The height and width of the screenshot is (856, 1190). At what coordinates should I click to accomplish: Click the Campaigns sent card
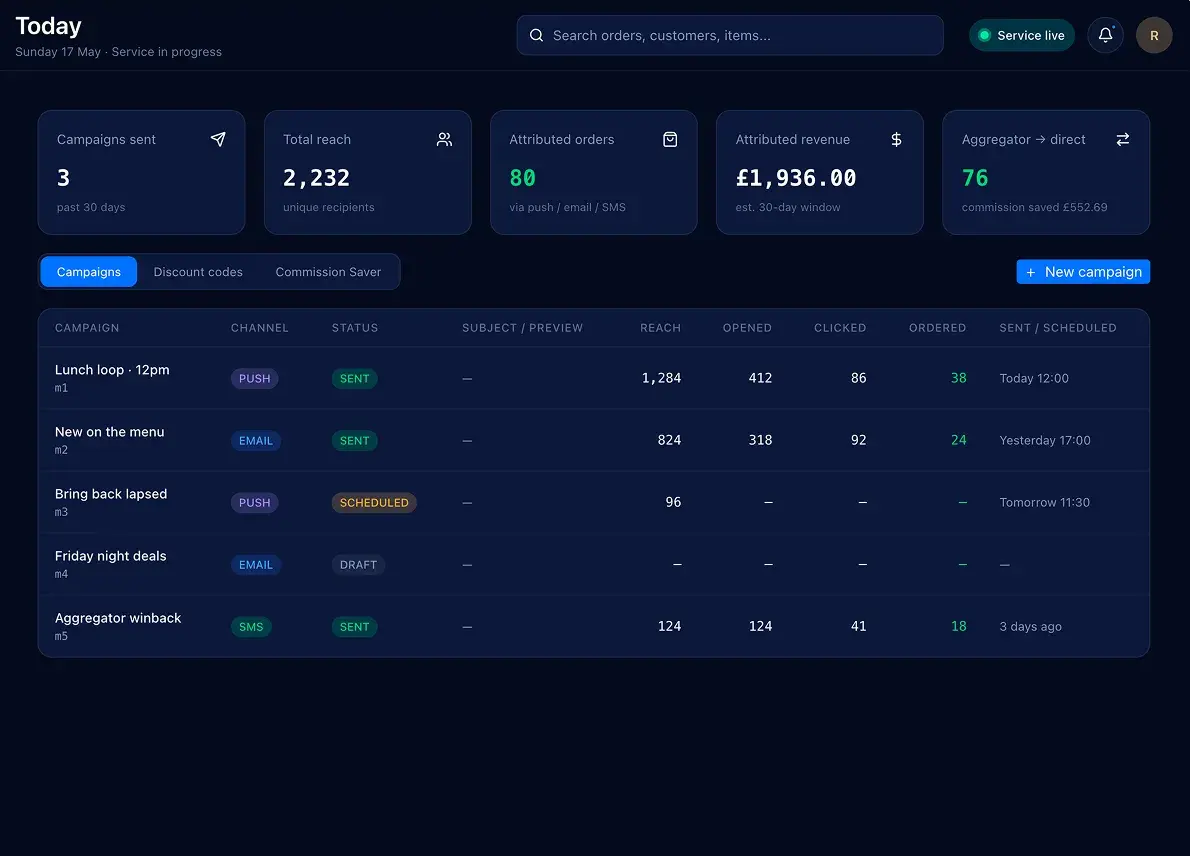(x=141, y=172)
